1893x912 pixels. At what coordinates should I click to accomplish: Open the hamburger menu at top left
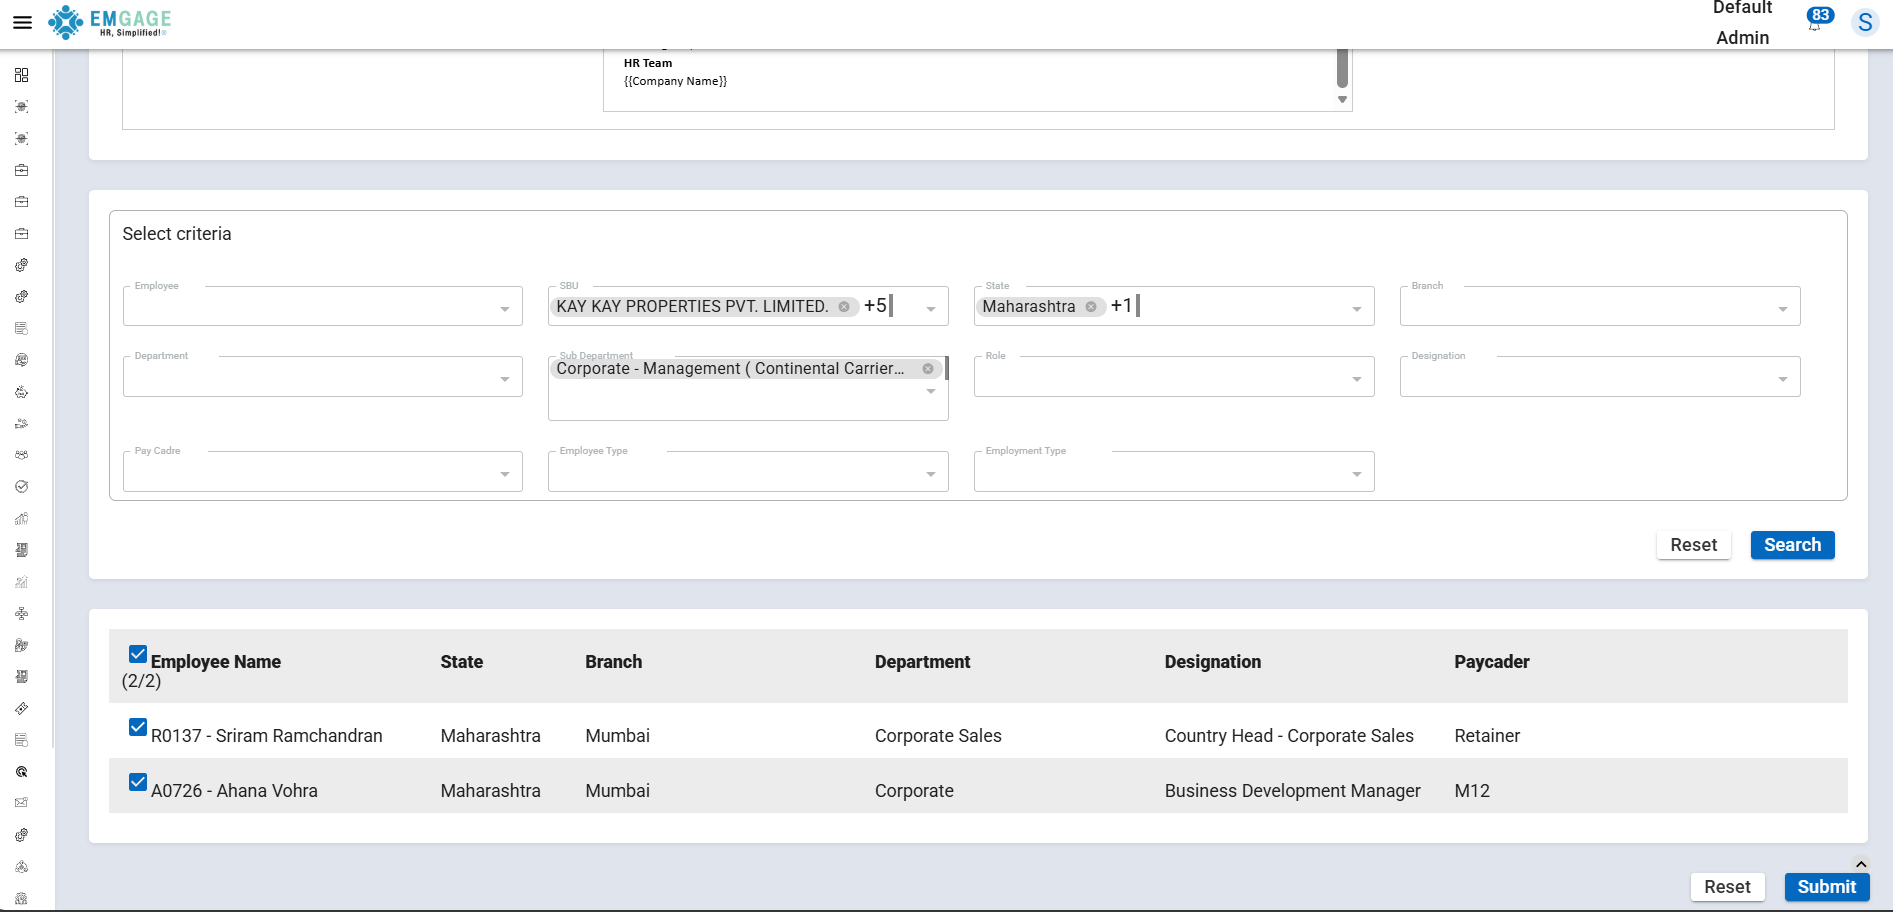[x=22, y=21]
